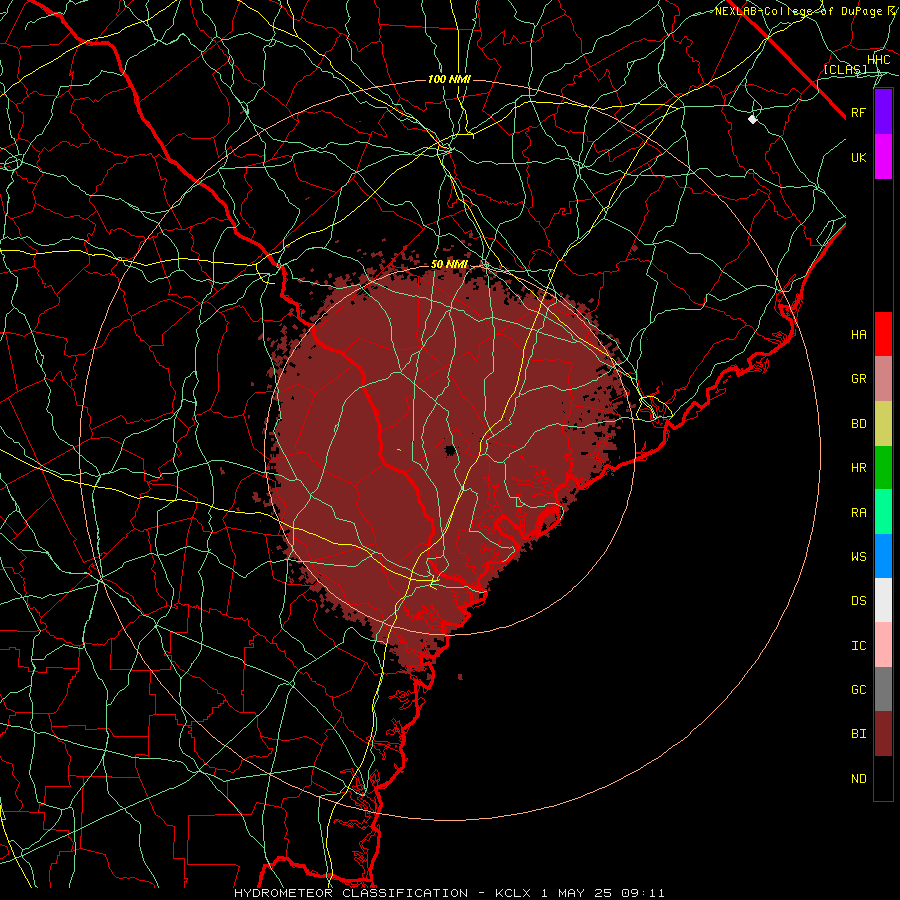Click the HA red legend swatch
Image resolution: width=900 pixels, height=900 pixels.
tap(883, 334)
